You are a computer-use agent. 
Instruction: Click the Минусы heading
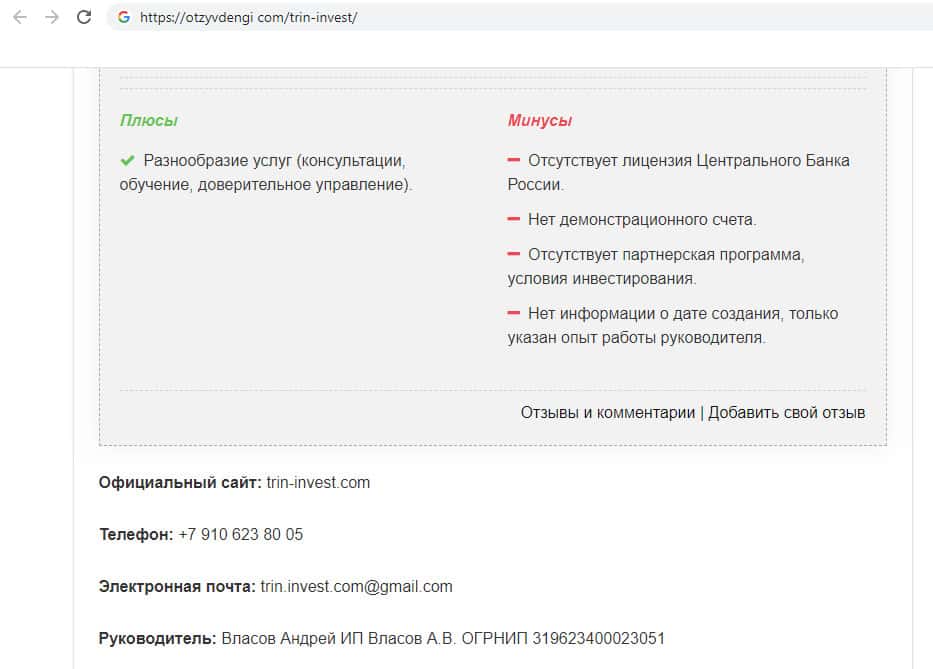(x=540, y=120)
